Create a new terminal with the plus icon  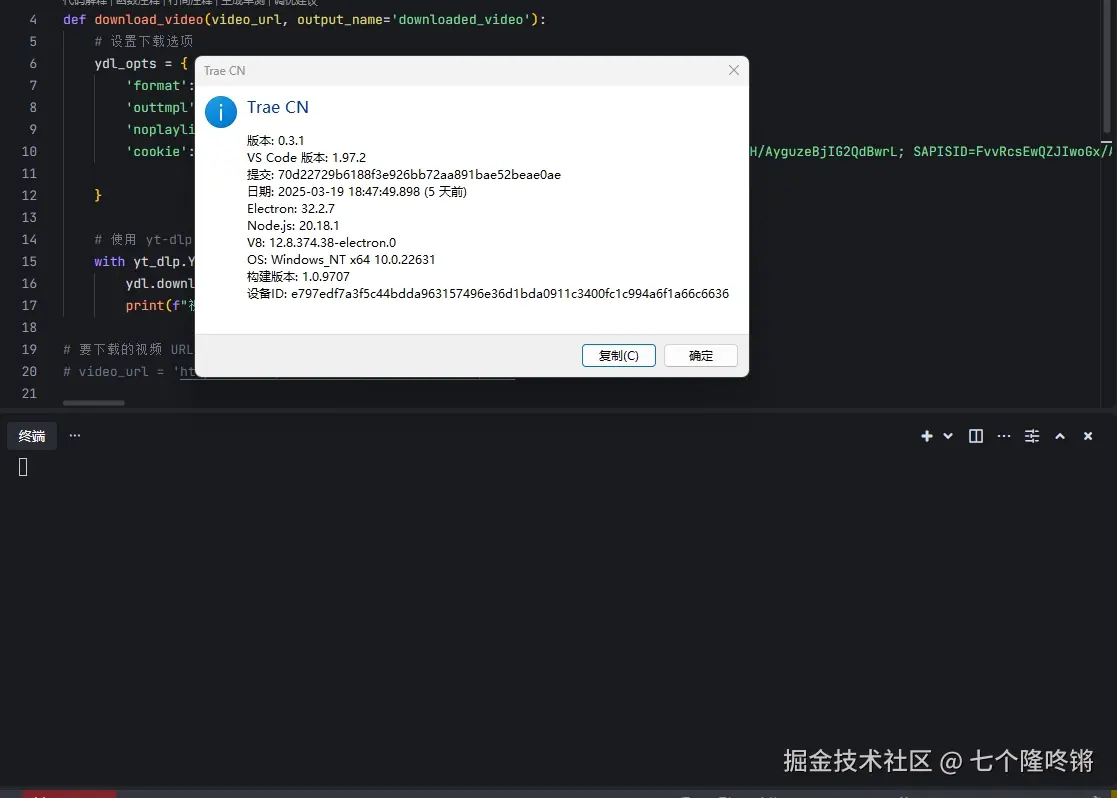[x=925, y=435]
